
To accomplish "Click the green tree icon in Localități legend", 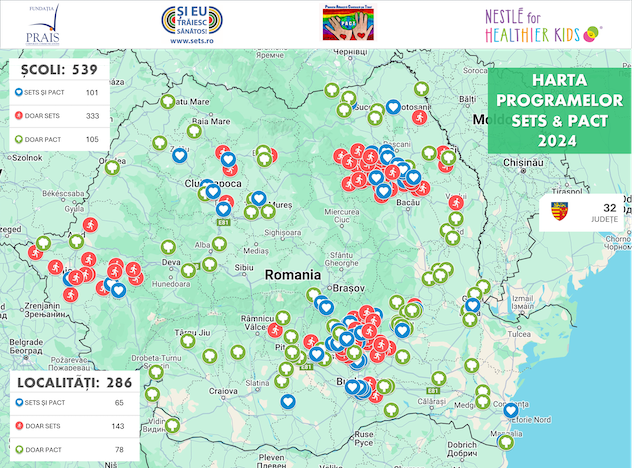I will [x=19, y=450].
